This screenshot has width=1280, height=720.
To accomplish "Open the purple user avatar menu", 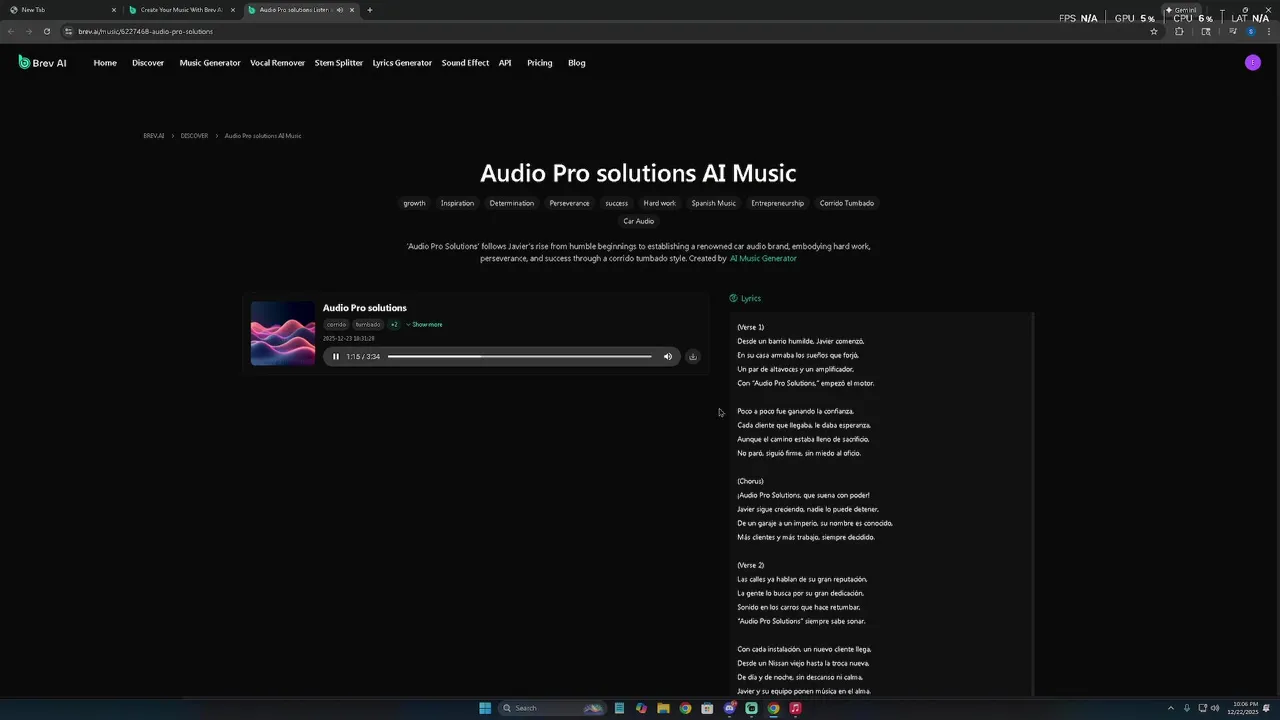I will point(1253,63).
